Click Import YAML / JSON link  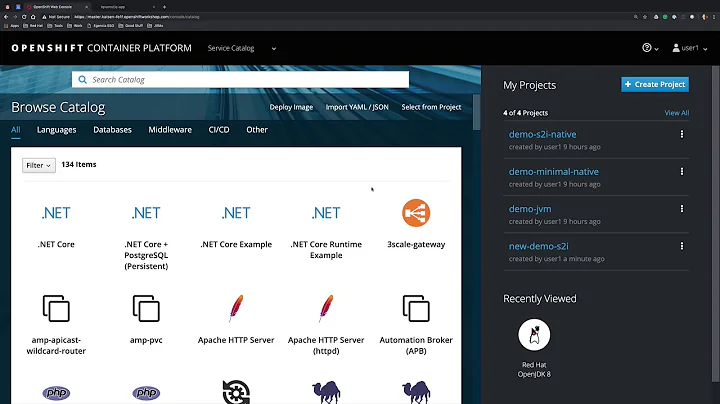[357, 107]
